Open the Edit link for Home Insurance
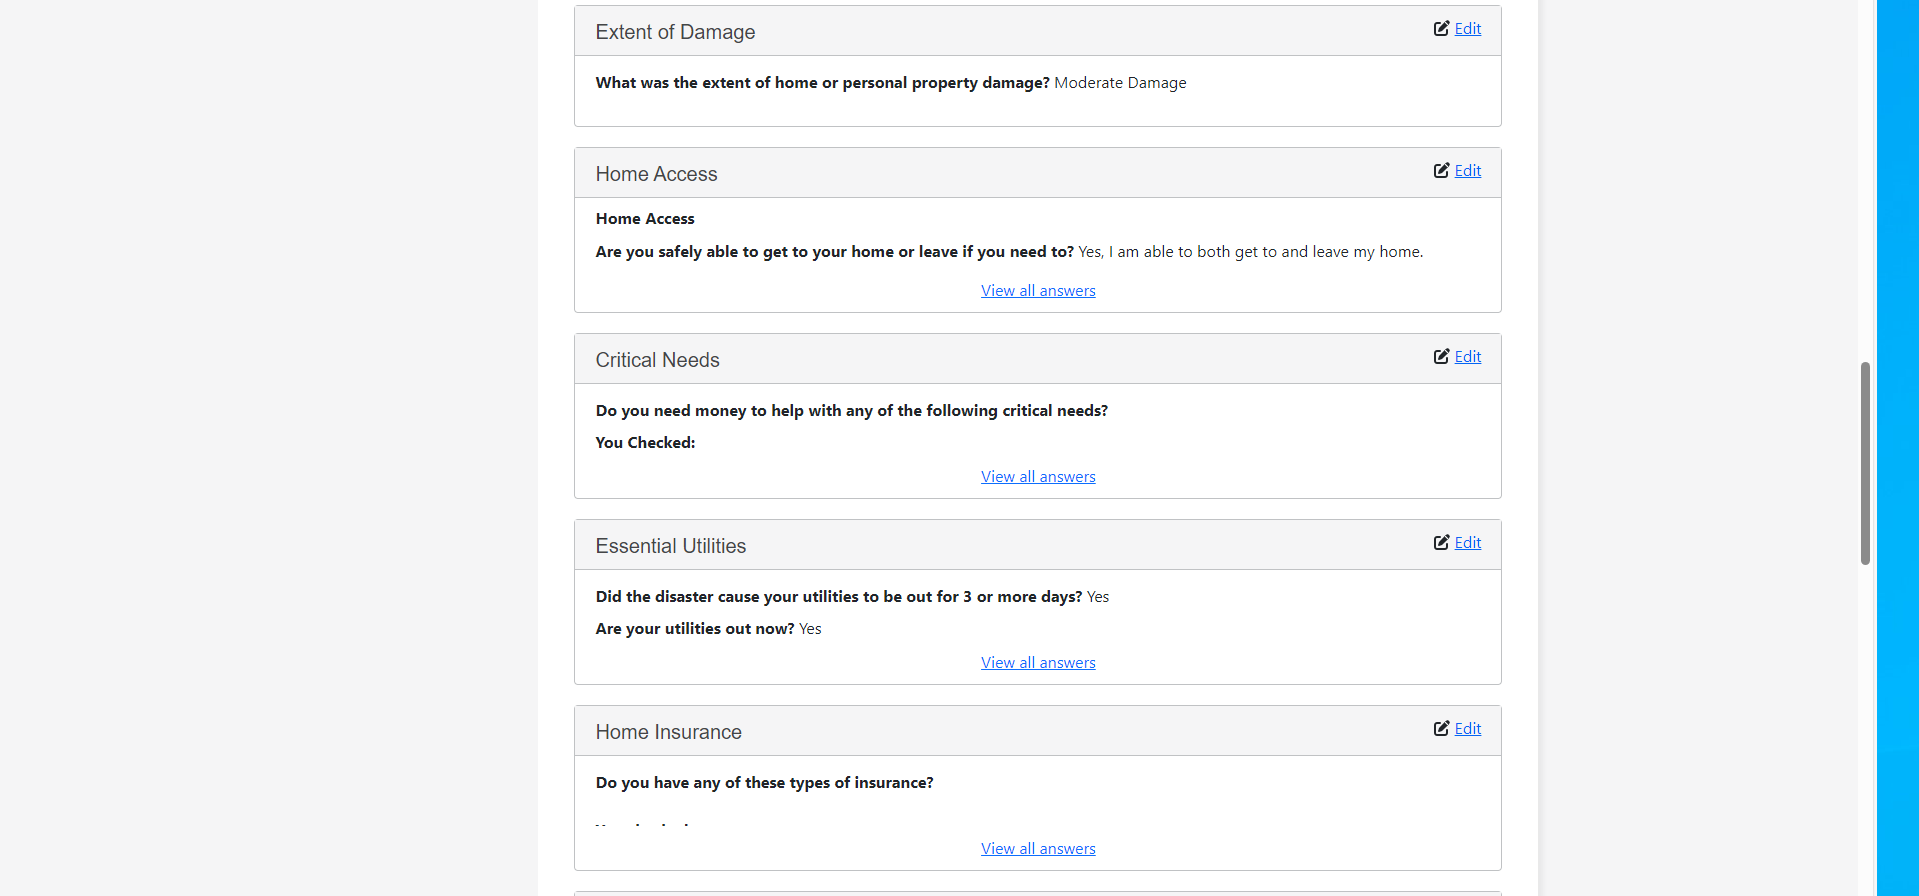This screenshot has width=1919, height=896. click(1468, 729)
